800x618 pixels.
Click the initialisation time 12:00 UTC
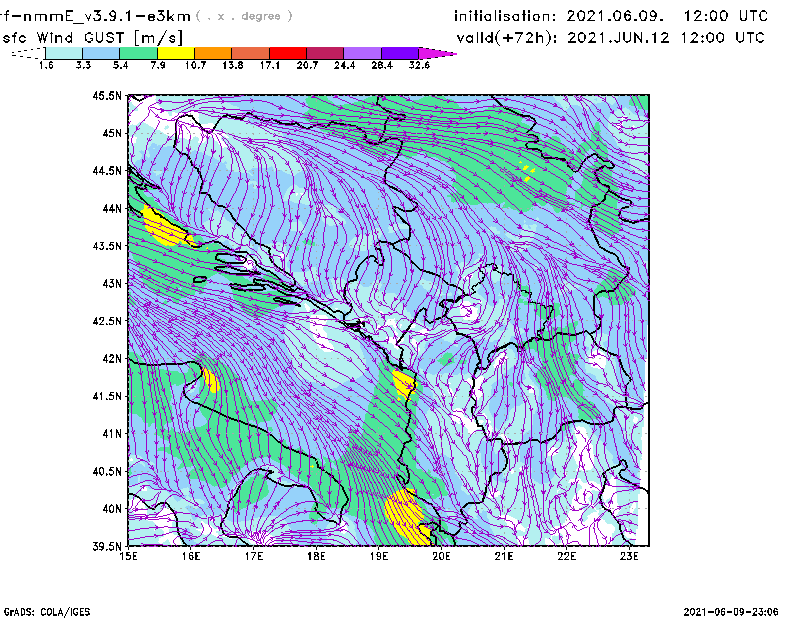pos(726,16)
